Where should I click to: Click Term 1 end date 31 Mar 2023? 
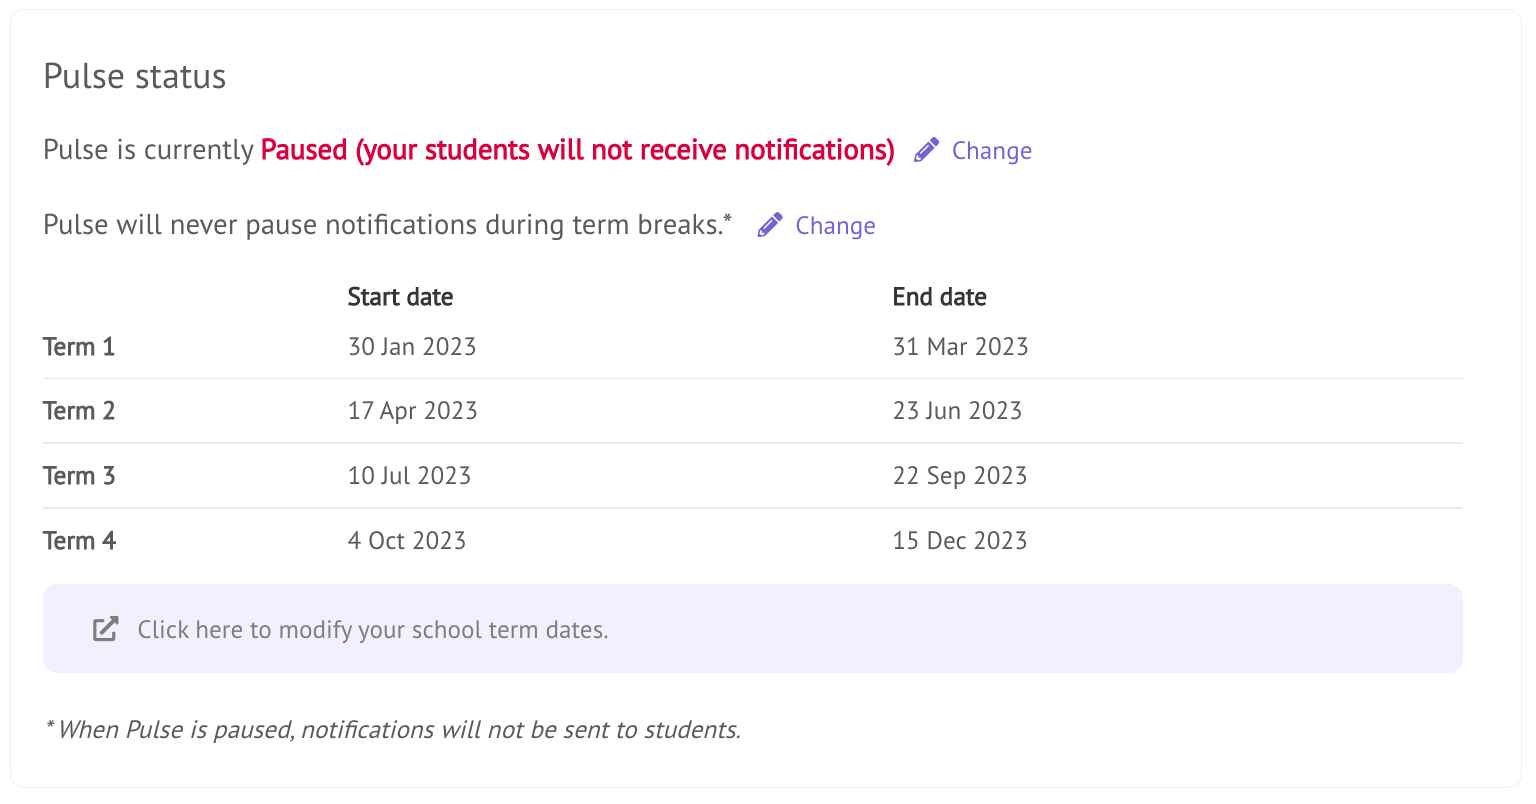960,347
